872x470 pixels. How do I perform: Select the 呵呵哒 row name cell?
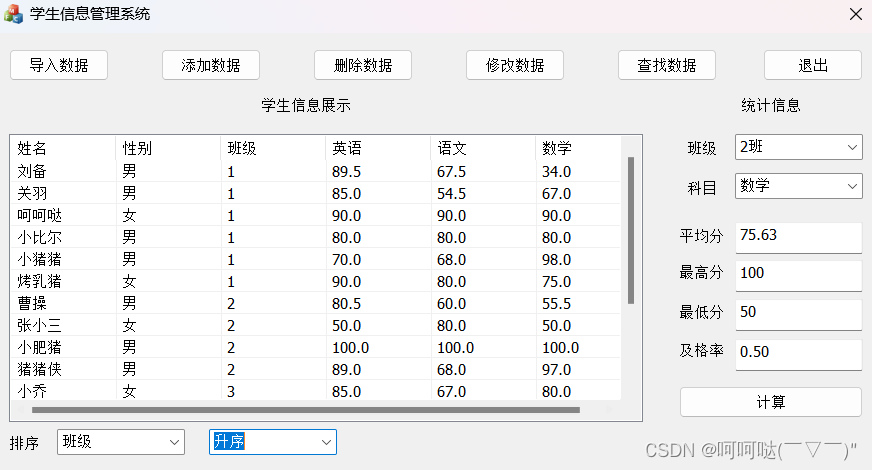[39, 215]
